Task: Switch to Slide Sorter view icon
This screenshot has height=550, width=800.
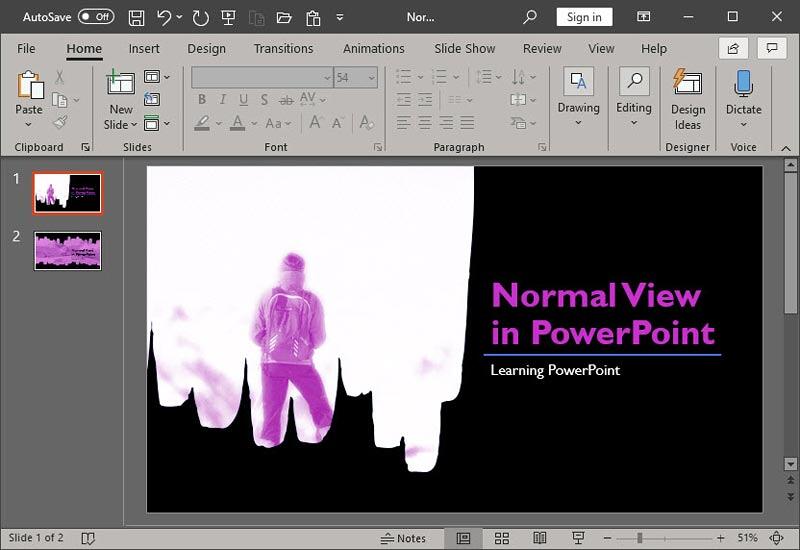Action: tap(502, 538)
